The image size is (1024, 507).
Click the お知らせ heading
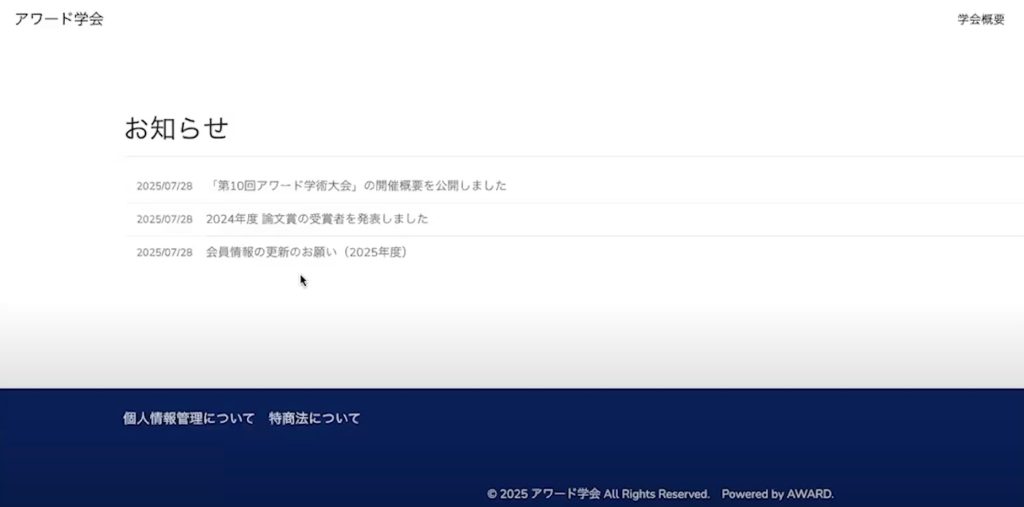(176, 128)
